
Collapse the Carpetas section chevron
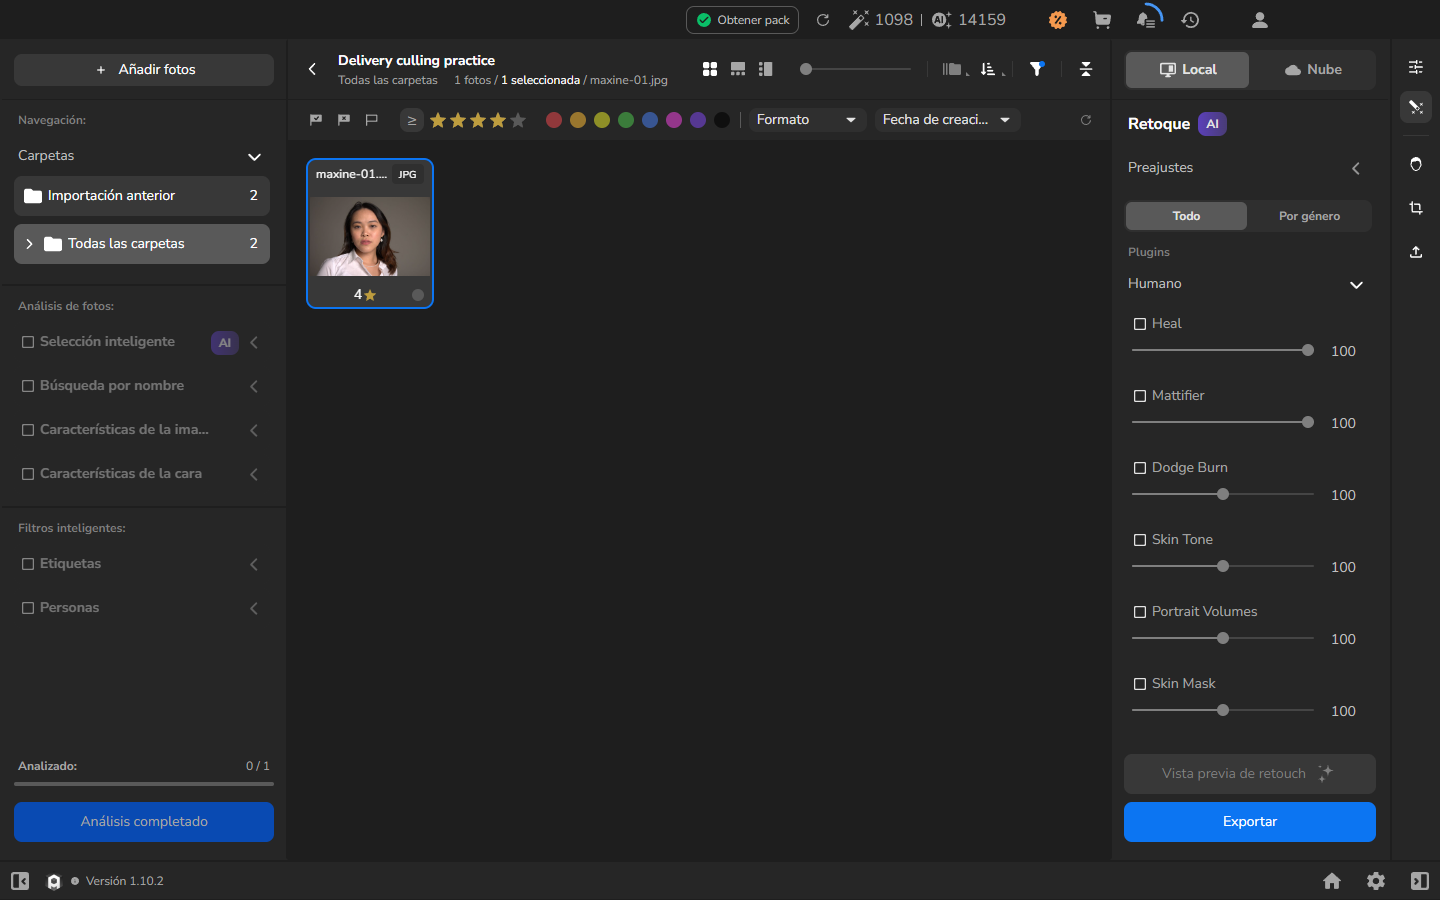coord(254,157)
